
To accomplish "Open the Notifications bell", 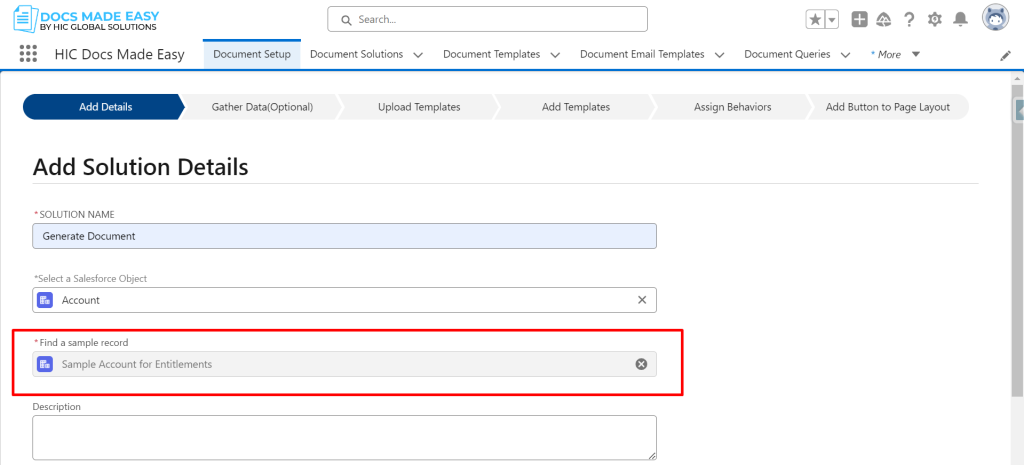I will pos(960,20).
